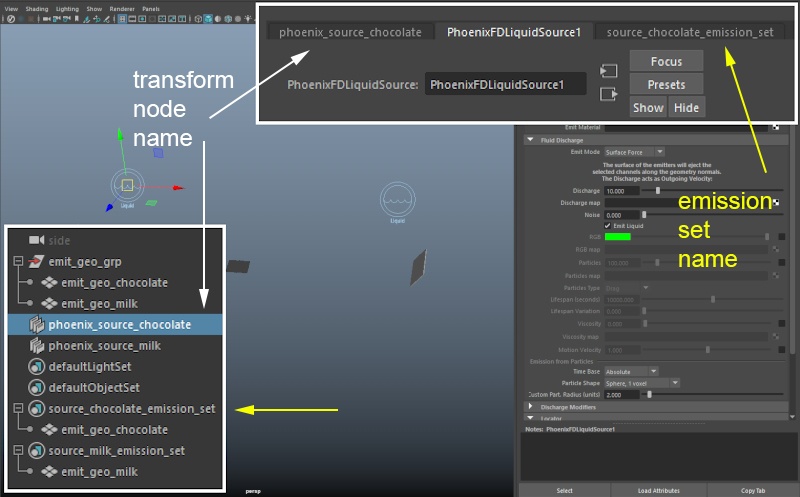Open the Panels menu

(151, 9)
